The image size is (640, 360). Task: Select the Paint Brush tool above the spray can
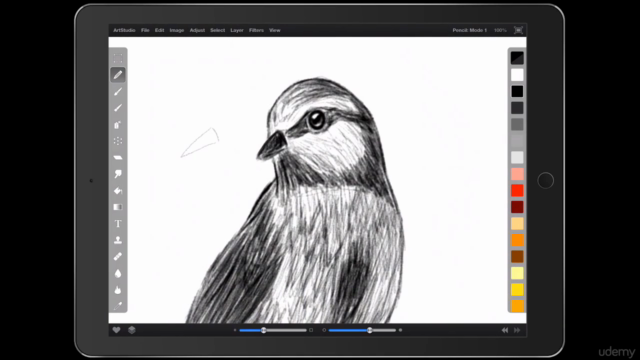(x=118, y=108)
